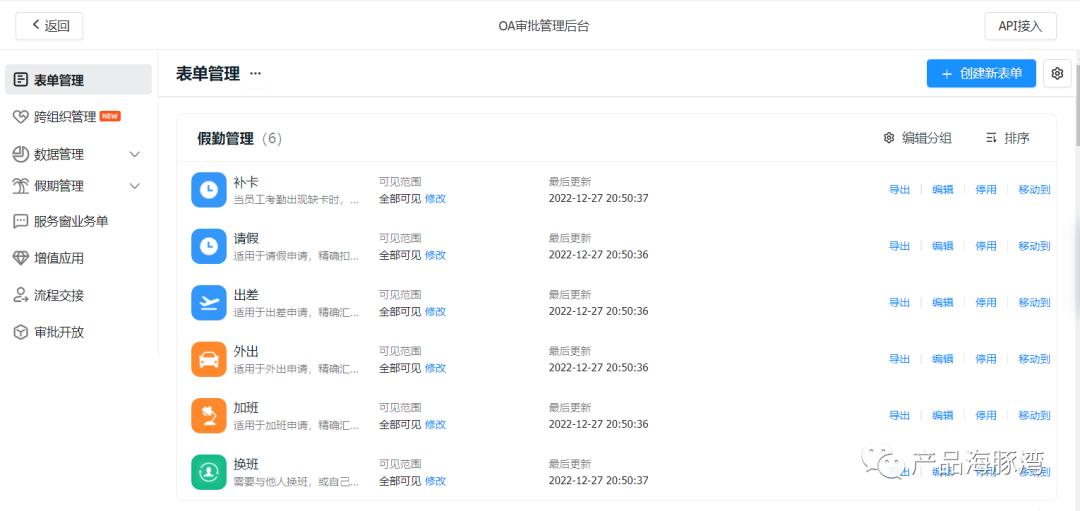Click 导出 for the 加班 form
This screenshot has width=1080, height=511.
coord(900,415)
